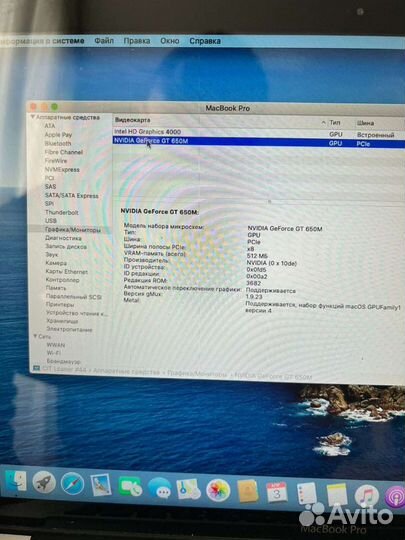Select Хранилище in the sidebar

click(x=62, y=321)
